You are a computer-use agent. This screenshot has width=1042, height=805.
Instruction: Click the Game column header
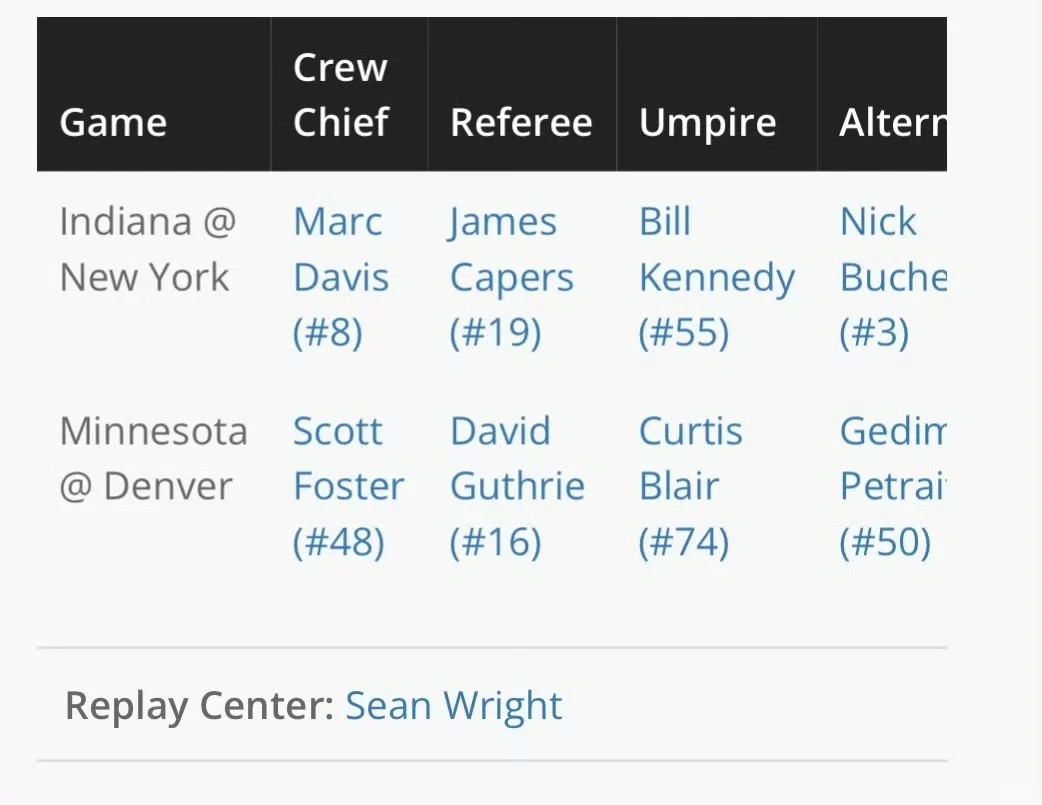click(x=113, y=123)
